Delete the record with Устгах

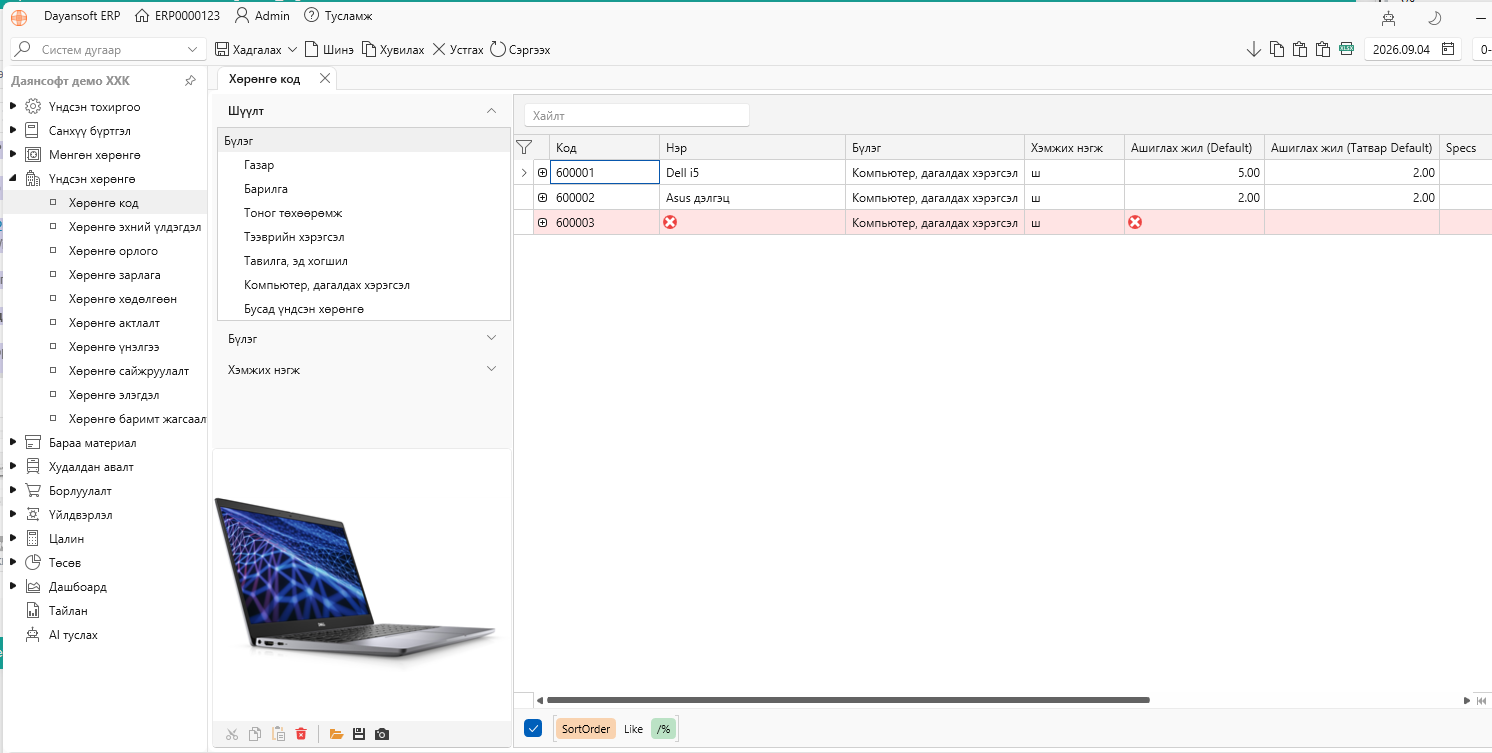[x=458, y=49]
